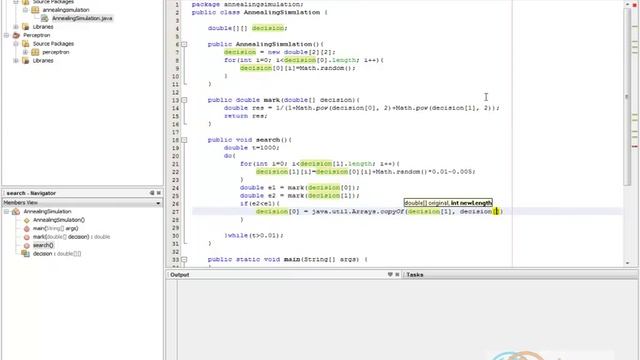Click the AnnealingSimulation() constructor icon
The image size is (640, 360).
(27, 220)
